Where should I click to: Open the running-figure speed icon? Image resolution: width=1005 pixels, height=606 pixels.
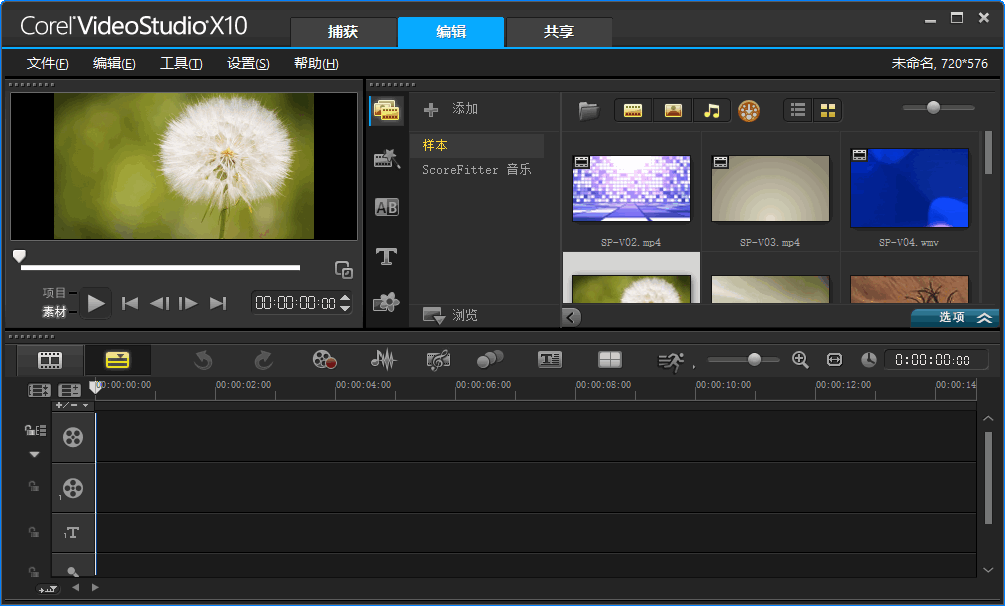671,362
